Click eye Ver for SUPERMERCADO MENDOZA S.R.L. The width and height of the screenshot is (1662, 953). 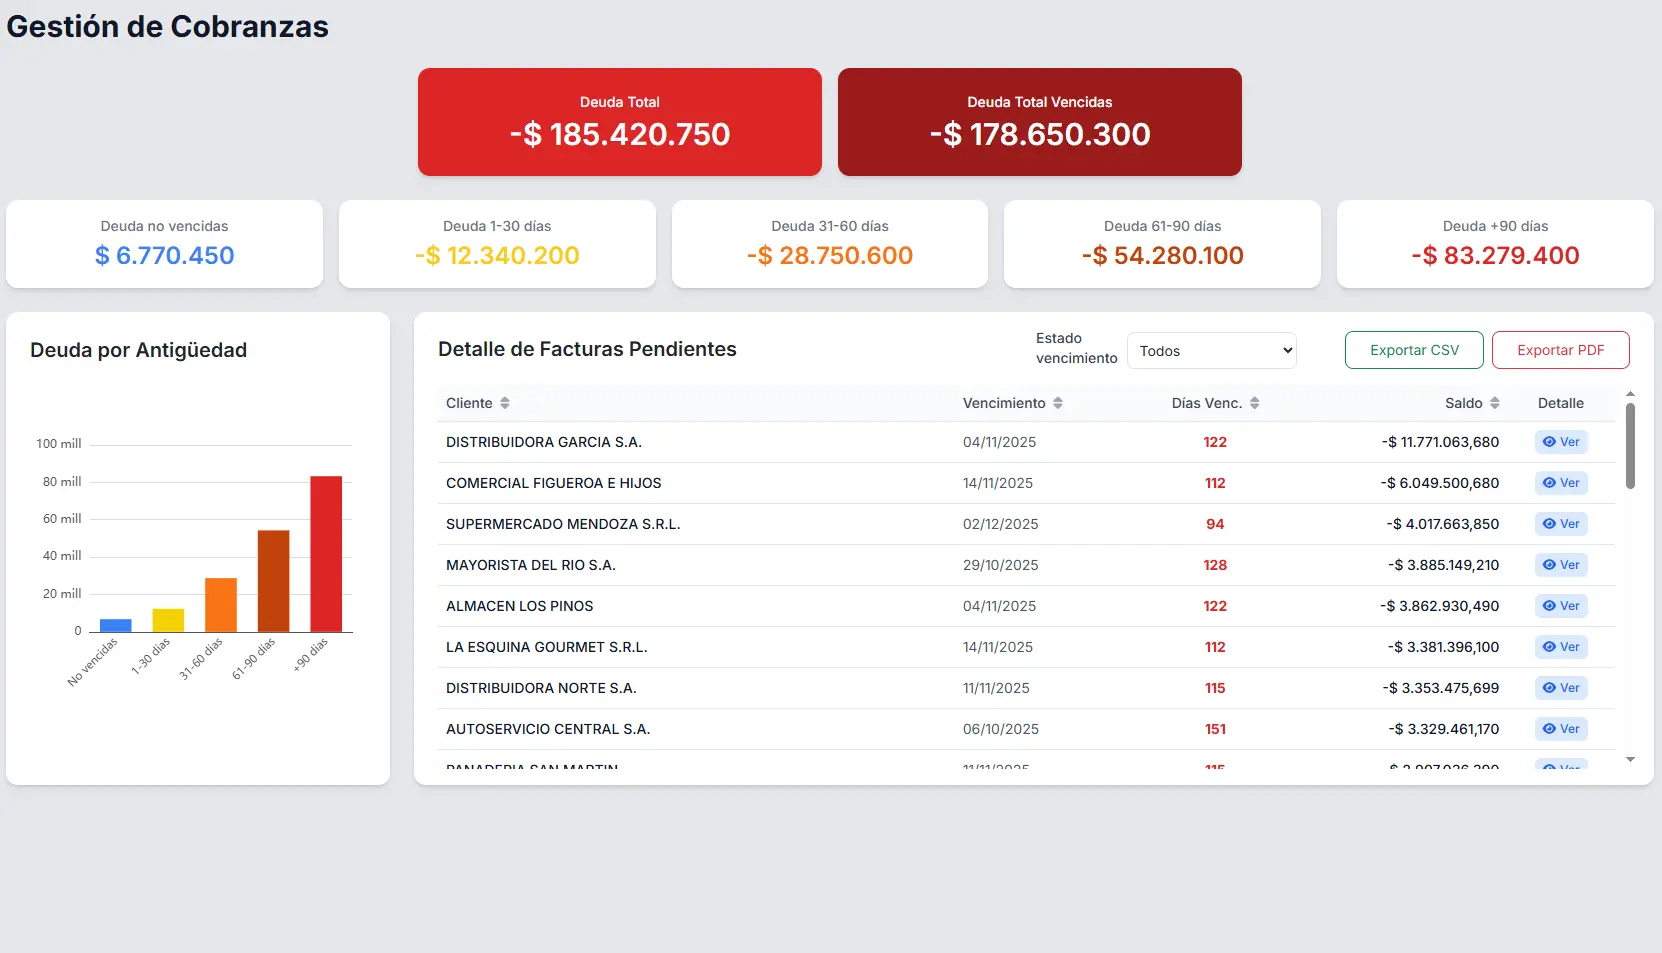click(1561, 524)
